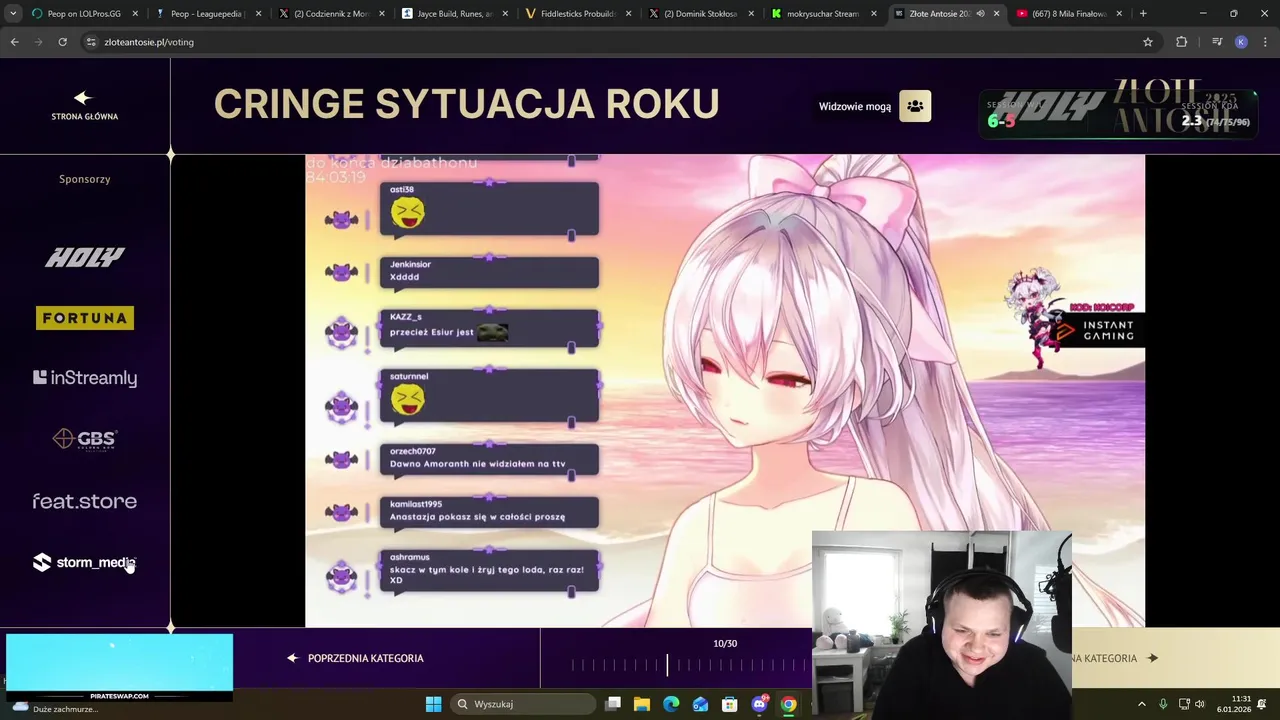Image resolution: width=1280 pixels, height=720 pixels.
Task: Open the system volume control
Action: pyautogui.click(x=1200, y=704)
